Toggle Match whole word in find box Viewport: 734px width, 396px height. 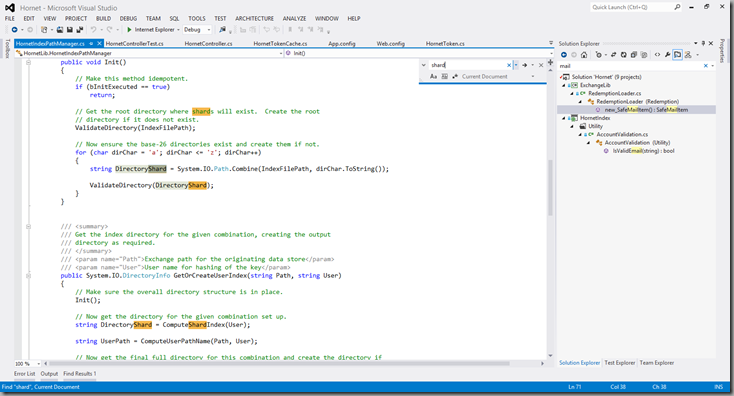click(444, 76)
